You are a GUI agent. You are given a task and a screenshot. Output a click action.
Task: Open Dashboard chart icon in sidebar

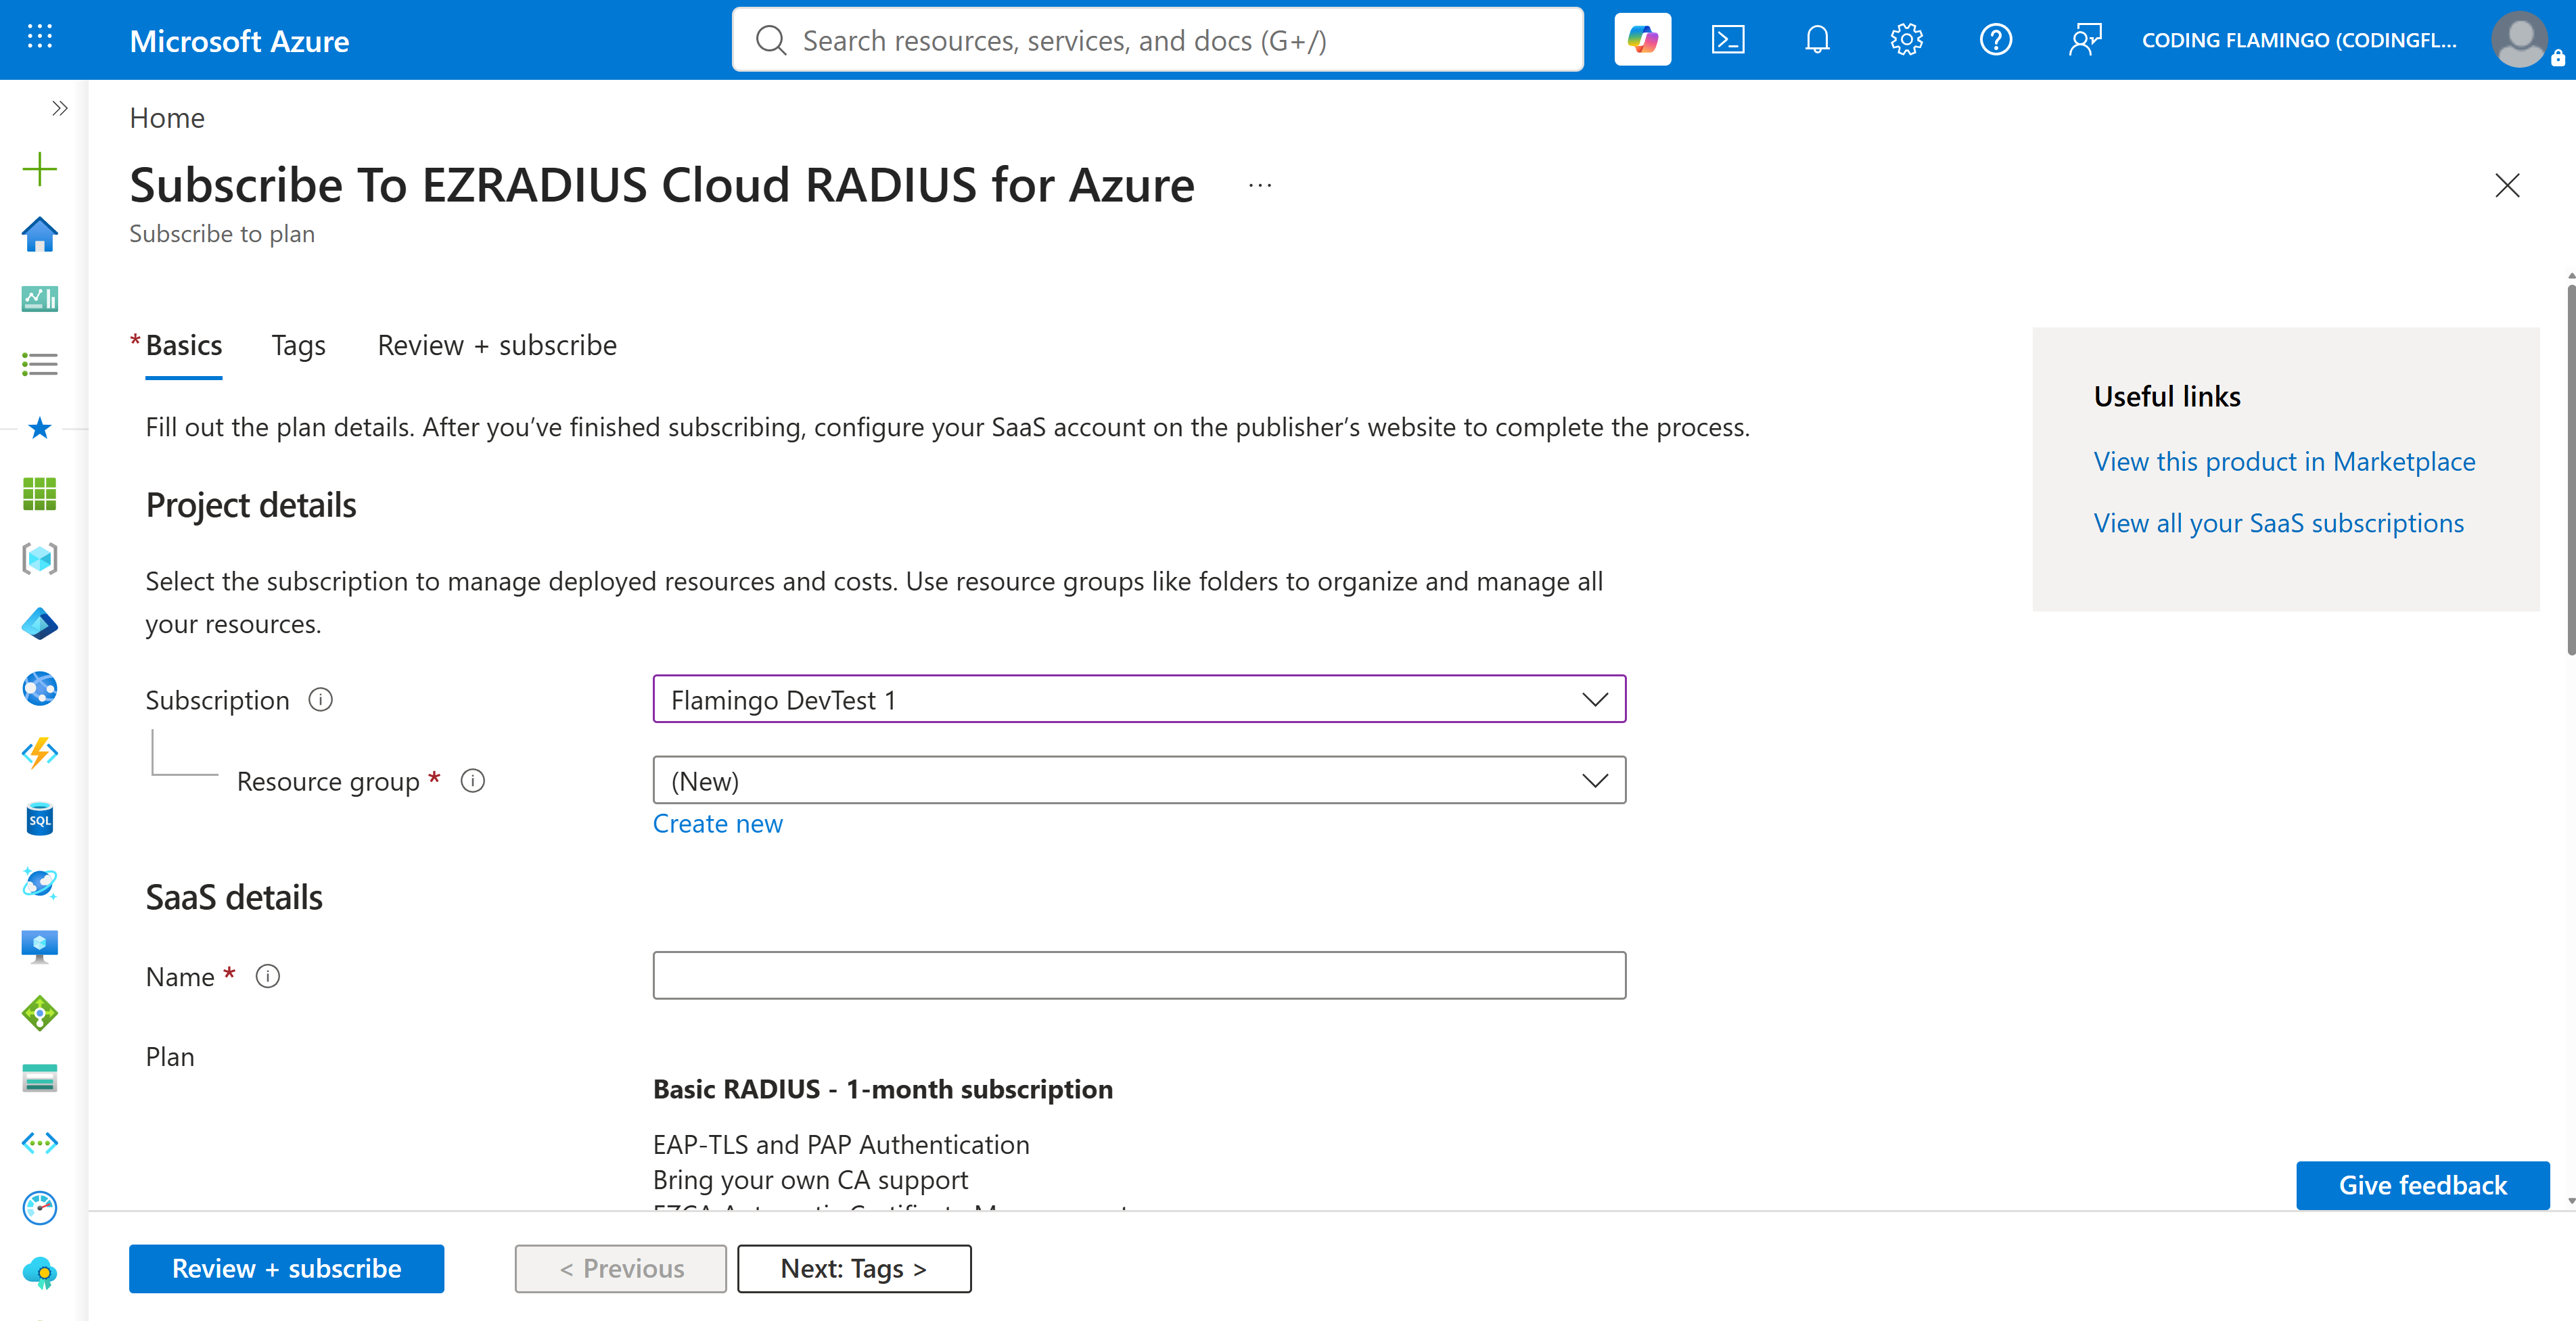(x=40, y=299)
